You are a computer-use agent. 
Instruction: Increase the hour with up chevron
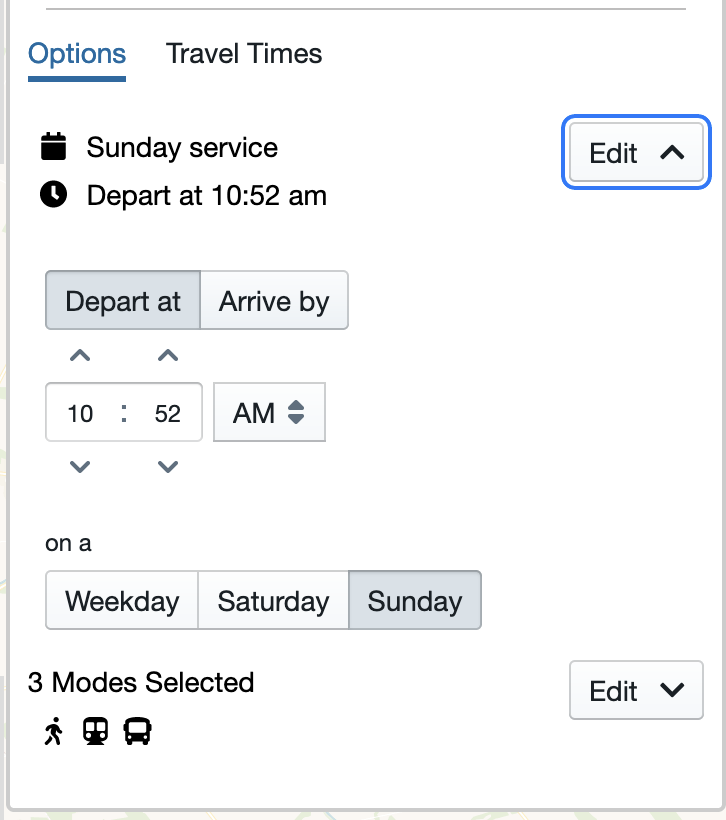(81, 355)
